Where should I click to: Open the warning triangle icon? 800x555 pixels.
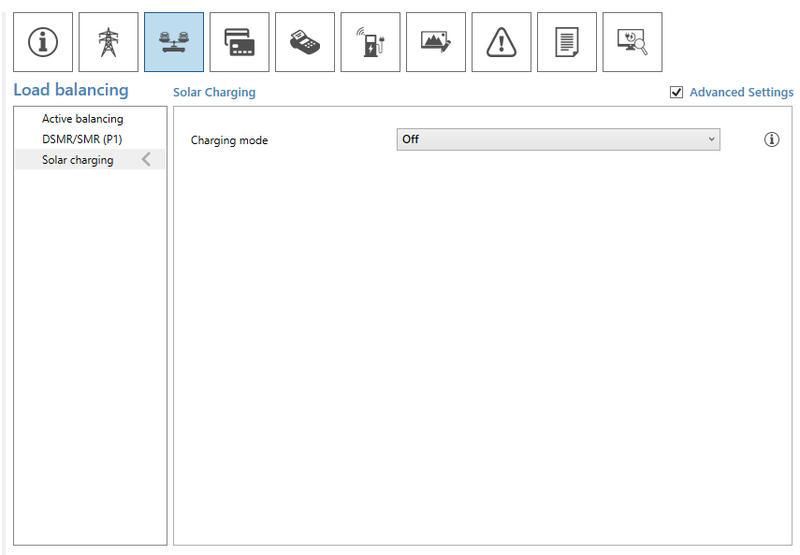(501, 42)
